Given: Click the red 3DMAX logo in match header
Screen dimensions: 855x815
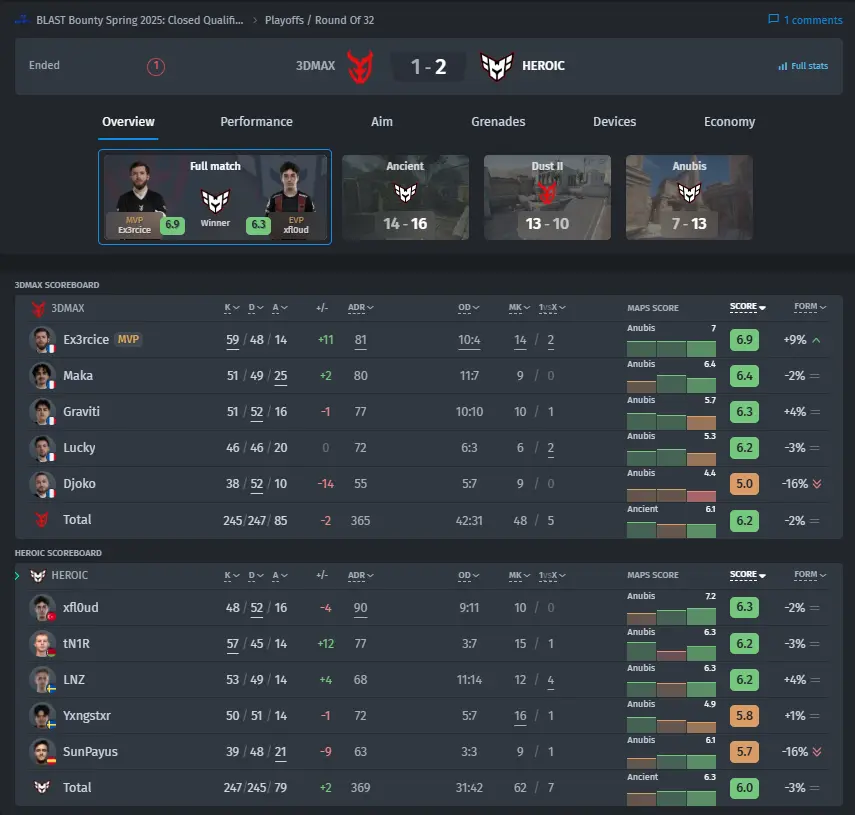Looking at the screenshot, I should (360, 67).
